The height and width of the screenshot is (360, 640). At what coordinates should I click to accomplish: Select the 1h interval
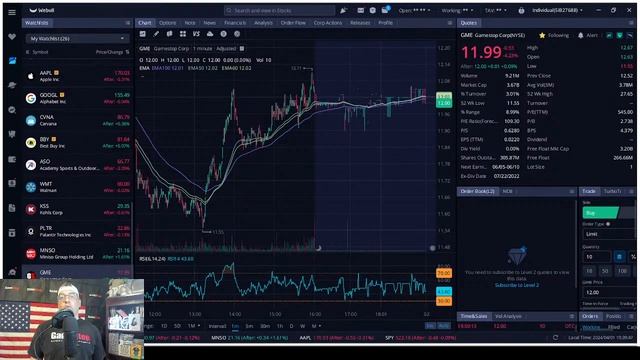click(x=280, y=326)
